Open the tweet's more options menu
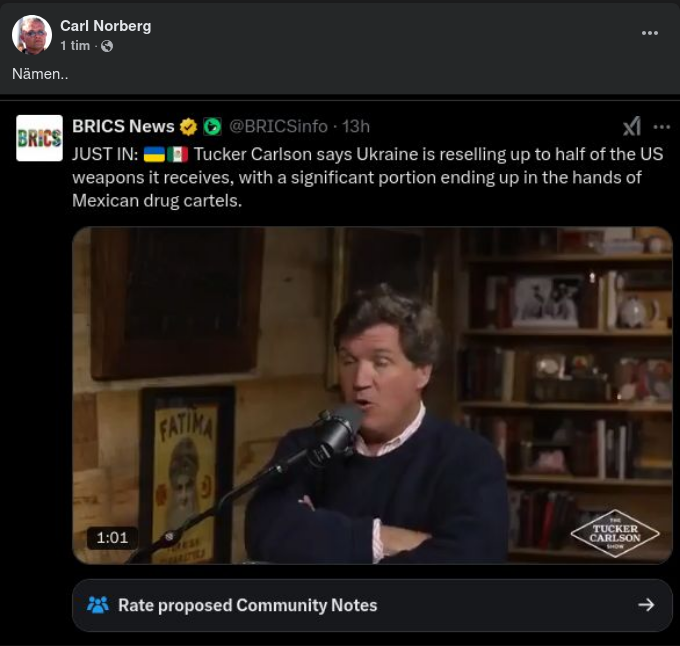The width and height of the screenshot is (680, 646). pyautogui.click(x=661, y=126)
